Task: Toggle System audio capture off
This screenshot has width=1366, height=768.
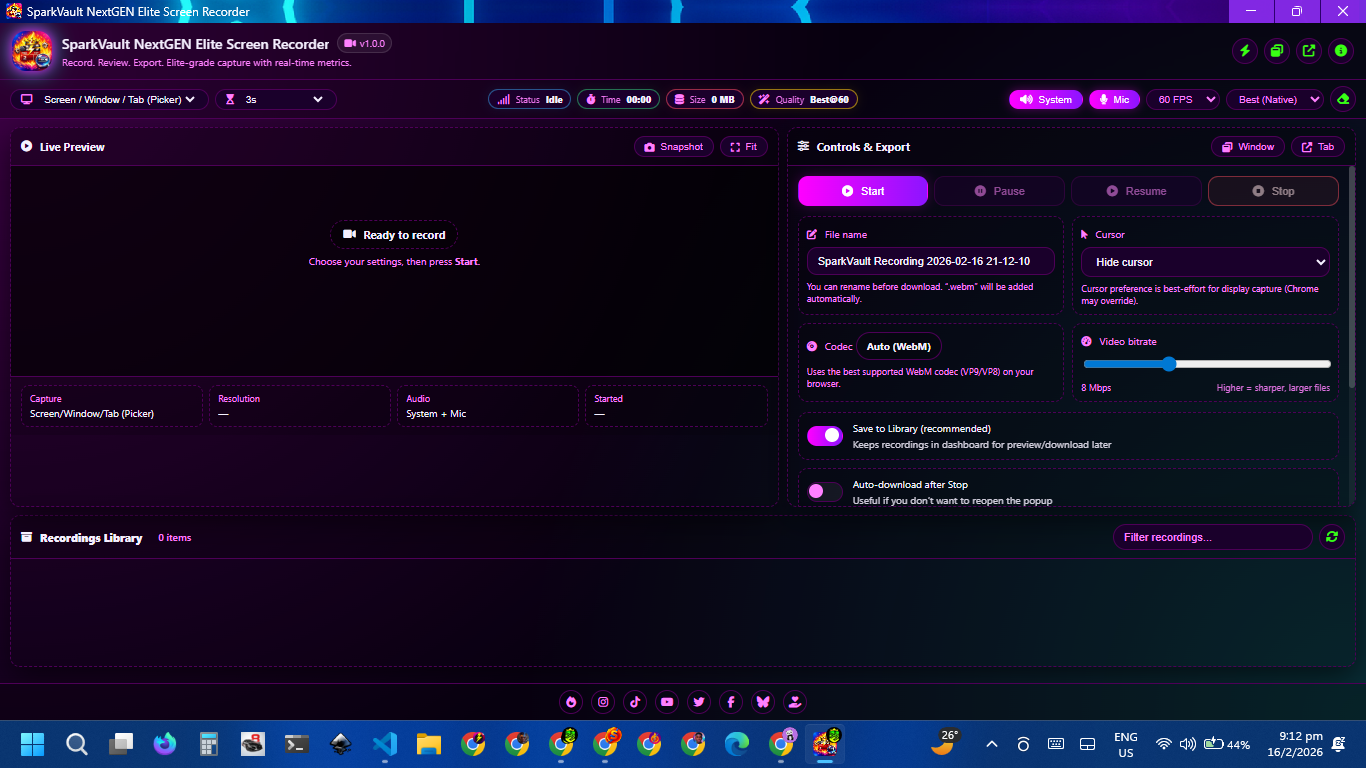Action: click(1045, 99)
